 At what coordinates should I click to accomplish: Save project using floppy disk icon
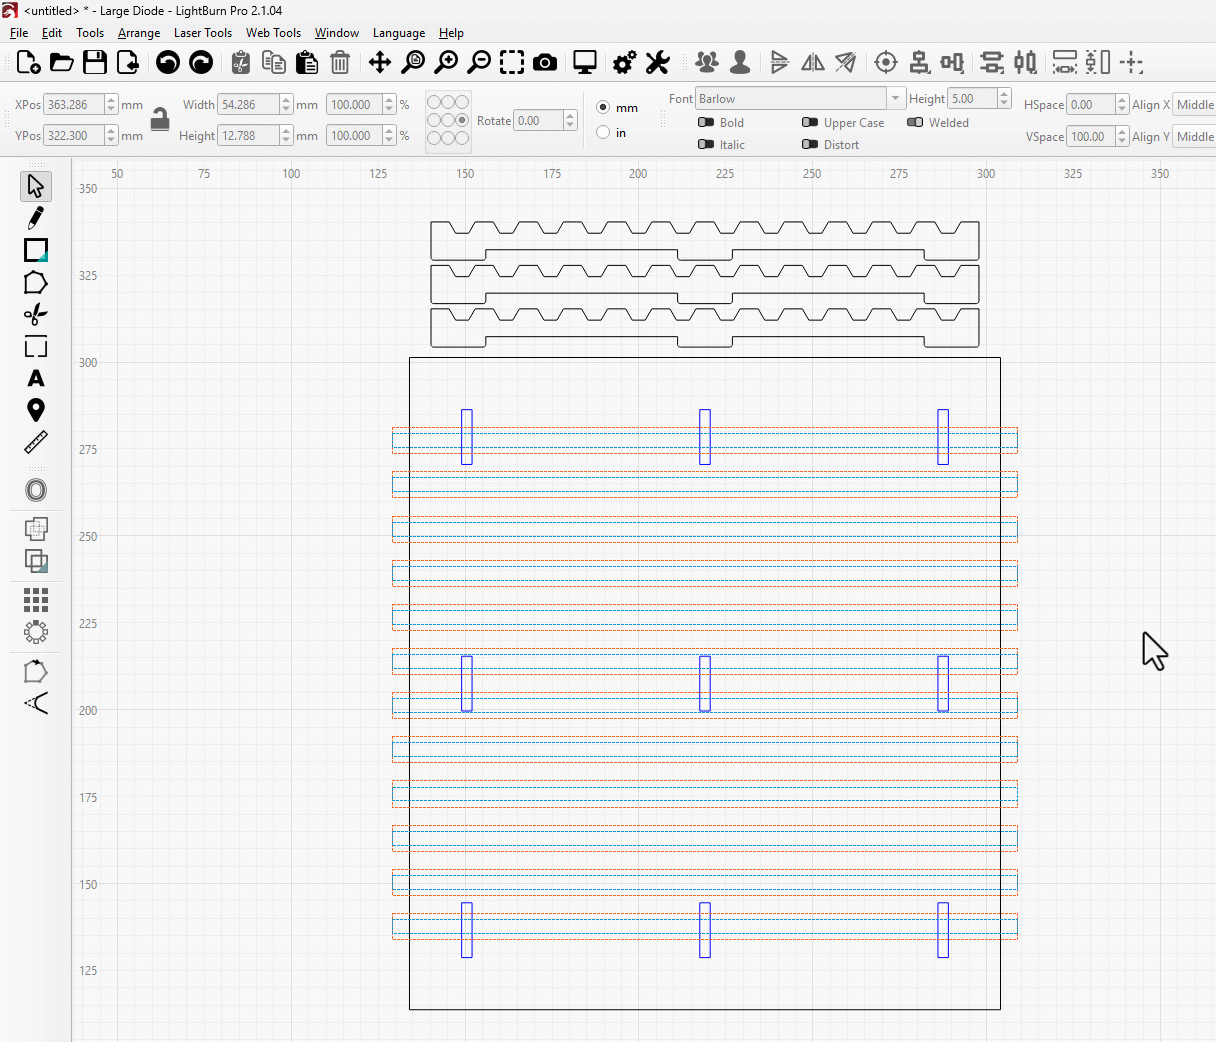95,63
